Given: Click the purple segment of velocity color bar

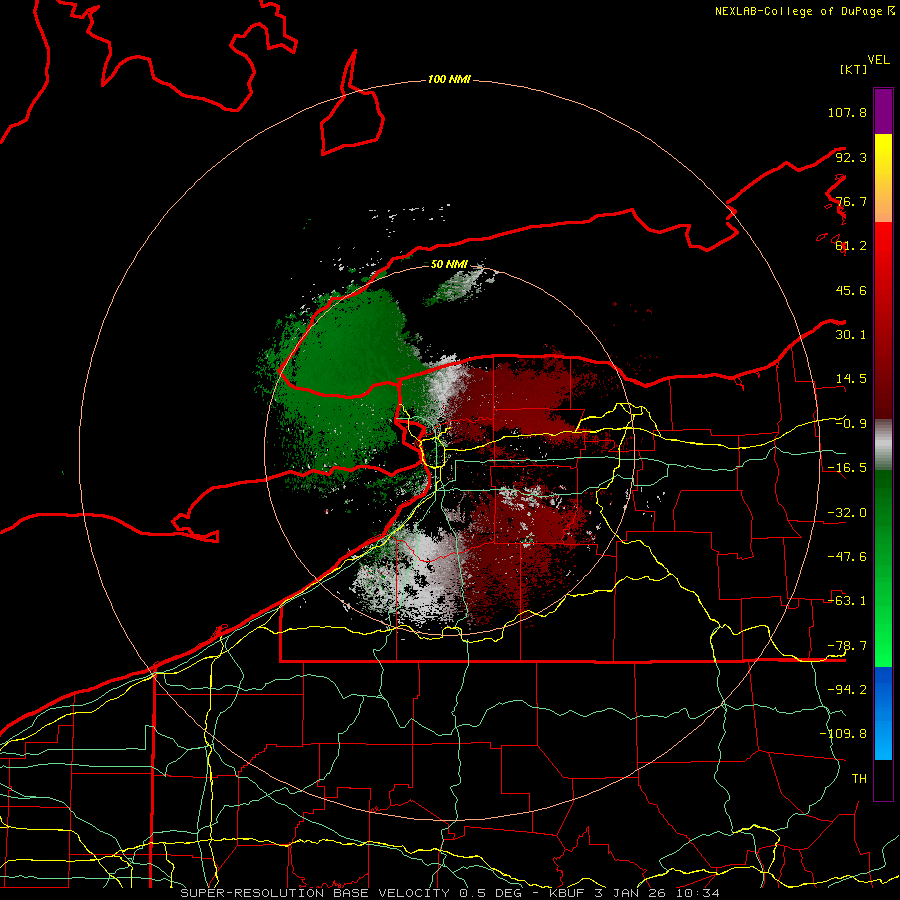Looking at the screenshot, I should click(x=883, y=111).
